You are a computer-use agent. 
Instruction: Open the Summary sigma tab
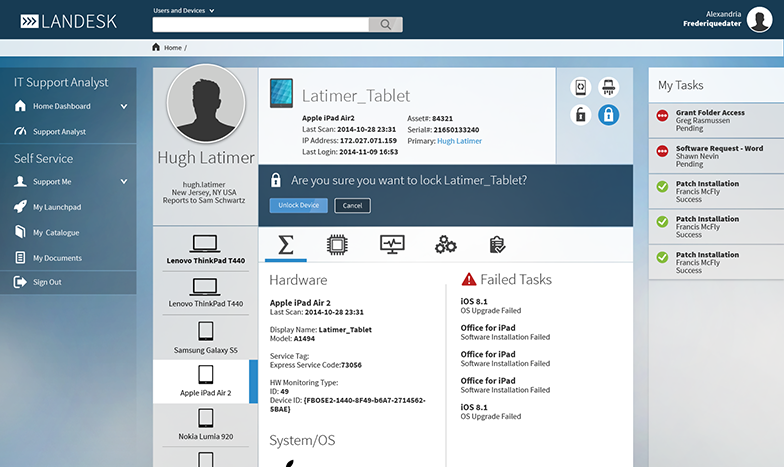coord(285,245)
